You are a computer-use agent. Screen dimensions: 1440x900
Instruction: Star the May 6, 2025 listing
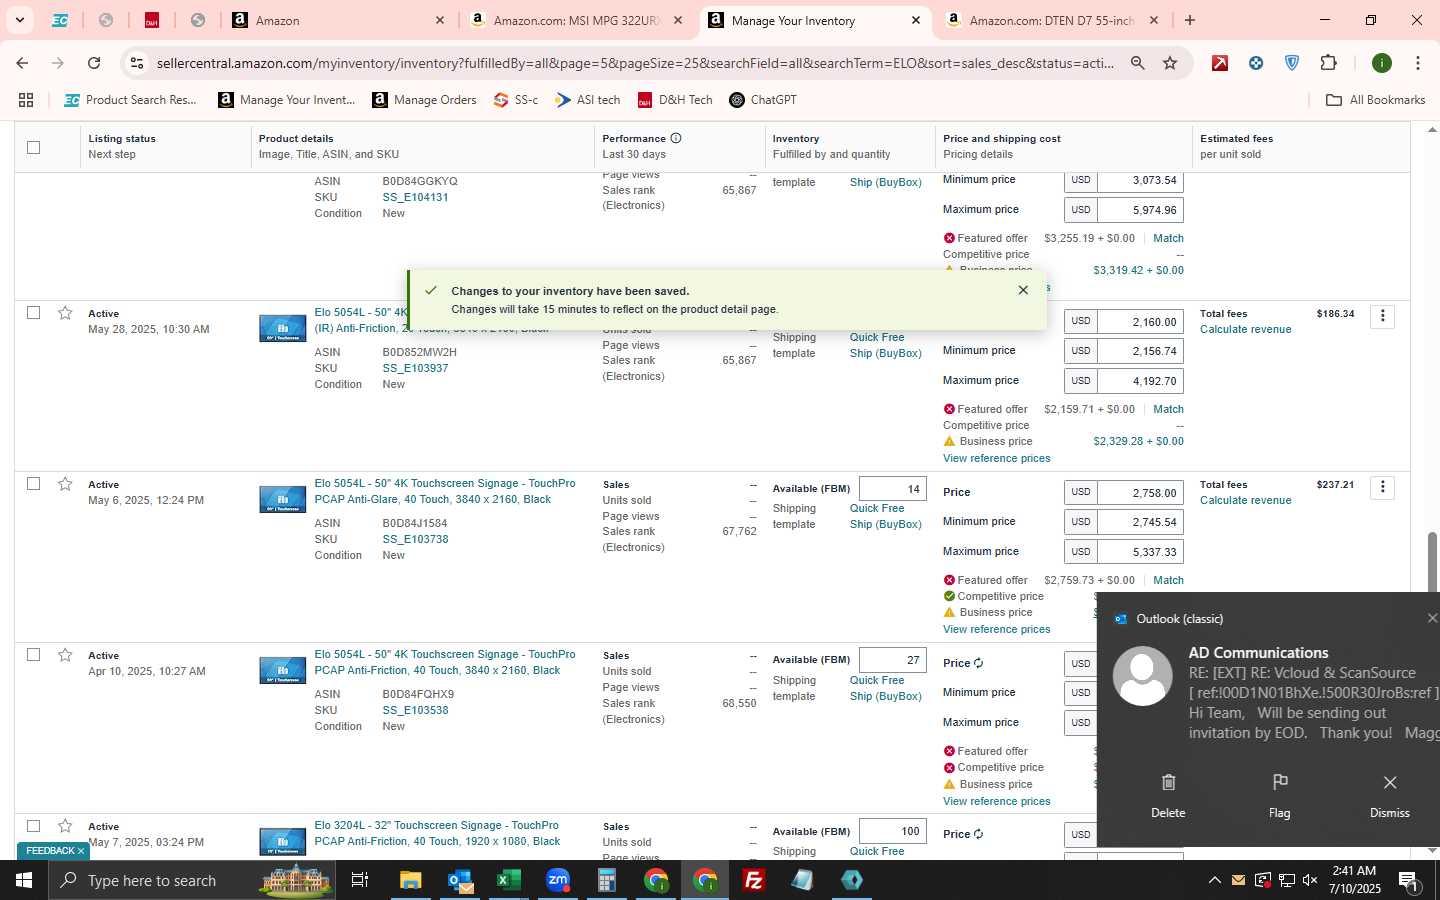tap(65, 484)
